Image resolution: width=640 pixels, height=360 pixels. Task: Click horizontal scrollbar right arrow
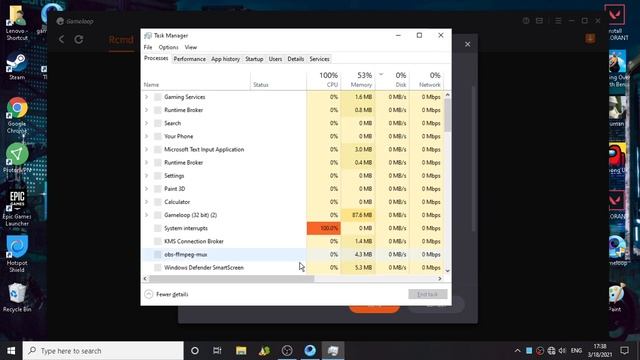[440, 279]
